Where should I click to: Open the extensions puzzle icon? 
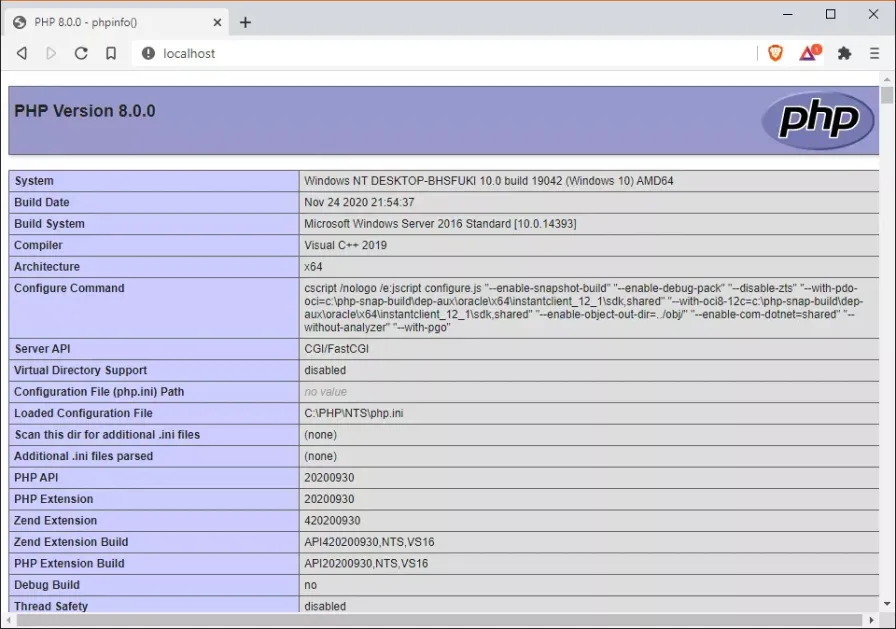[844, 53]
